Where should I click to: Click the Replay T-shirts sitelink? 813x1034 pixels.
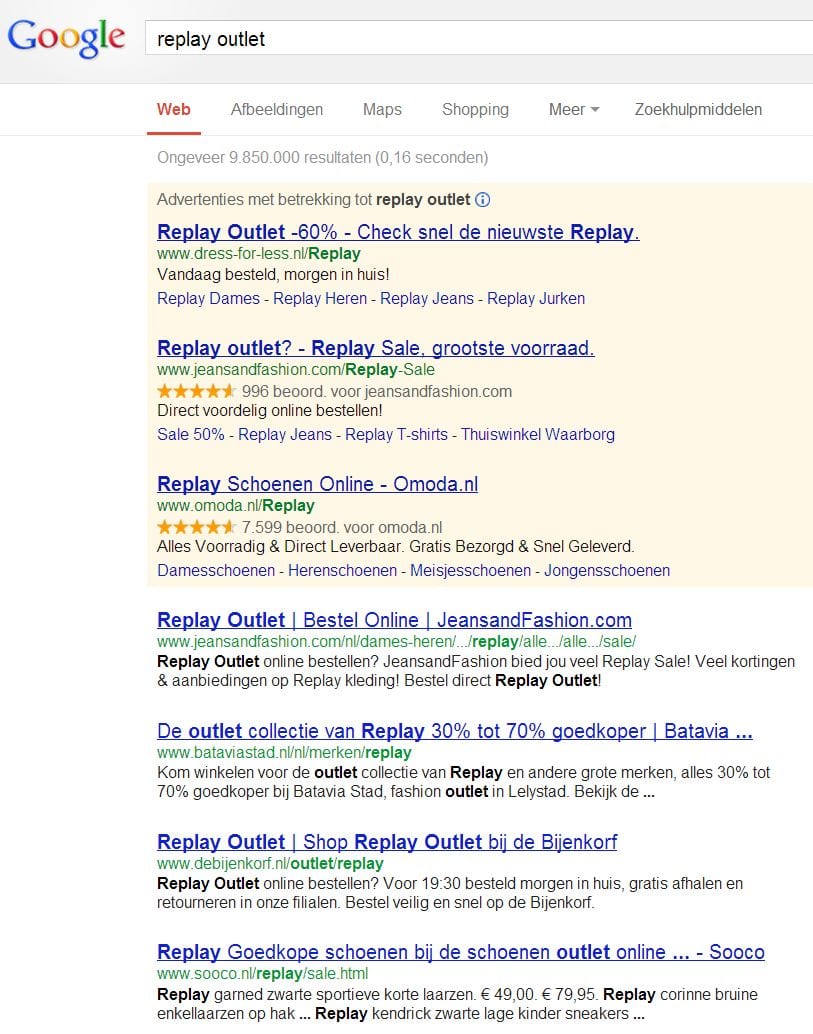396,435
